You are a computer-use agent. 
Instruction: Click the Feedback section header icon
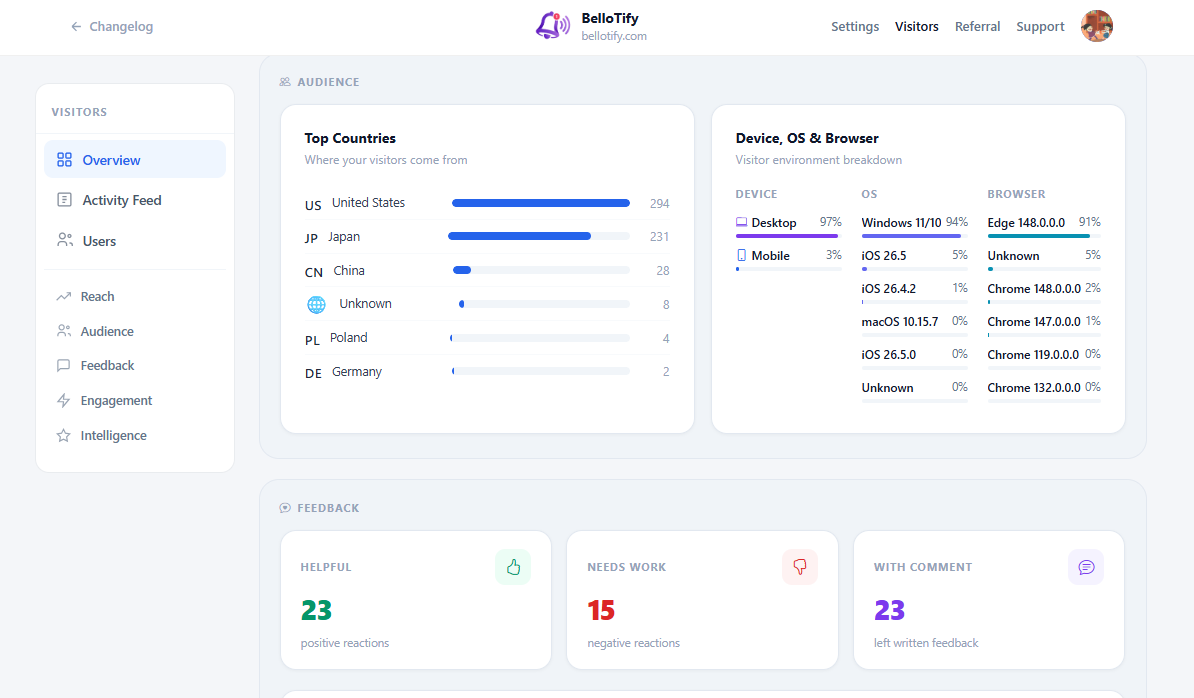tap(285, 508)
